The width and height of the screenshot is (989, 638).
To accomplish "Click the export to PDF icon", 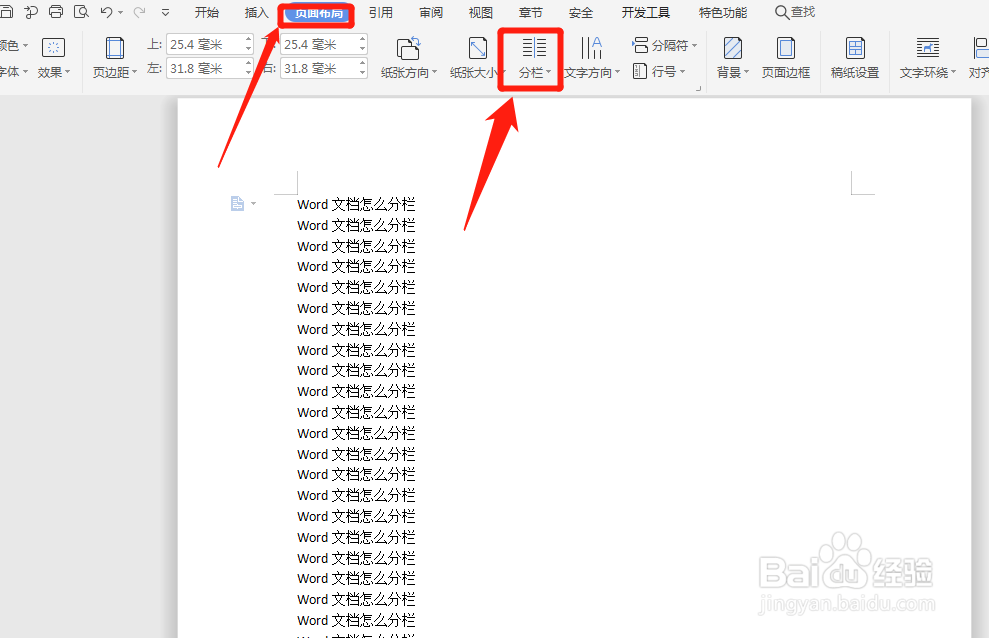I will tap(30, 11).
